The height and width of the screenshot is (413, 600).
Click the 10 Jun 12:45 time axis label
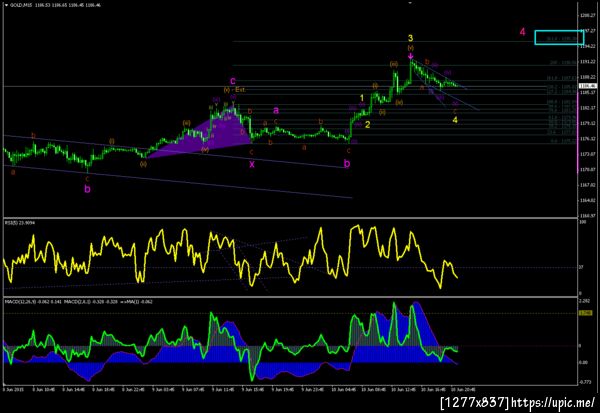[x=403, y=390]
